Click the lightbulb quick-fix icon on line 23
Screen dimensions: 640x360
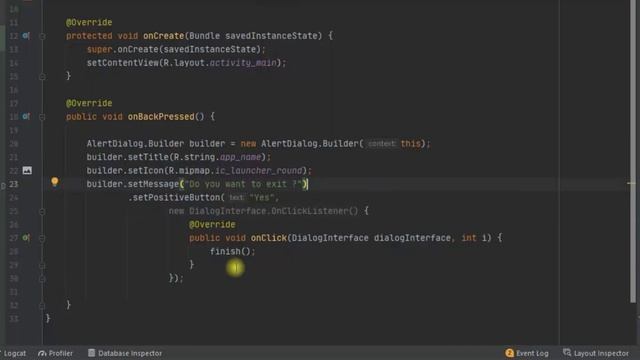click(x=55, y=182)
